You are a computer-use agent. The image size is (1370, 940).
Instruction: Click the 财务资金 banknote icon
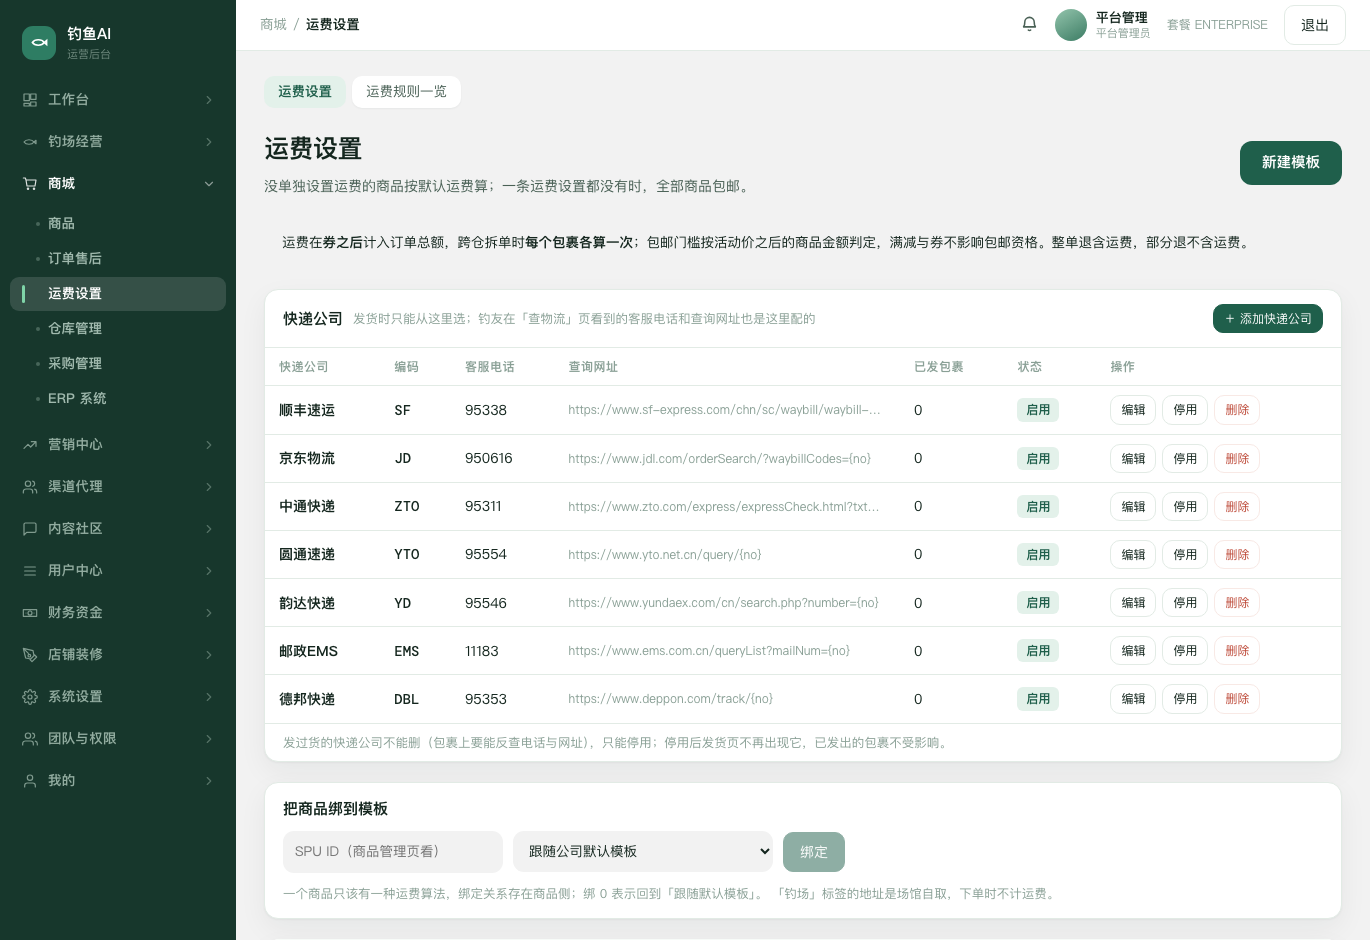tap(30, 613)
